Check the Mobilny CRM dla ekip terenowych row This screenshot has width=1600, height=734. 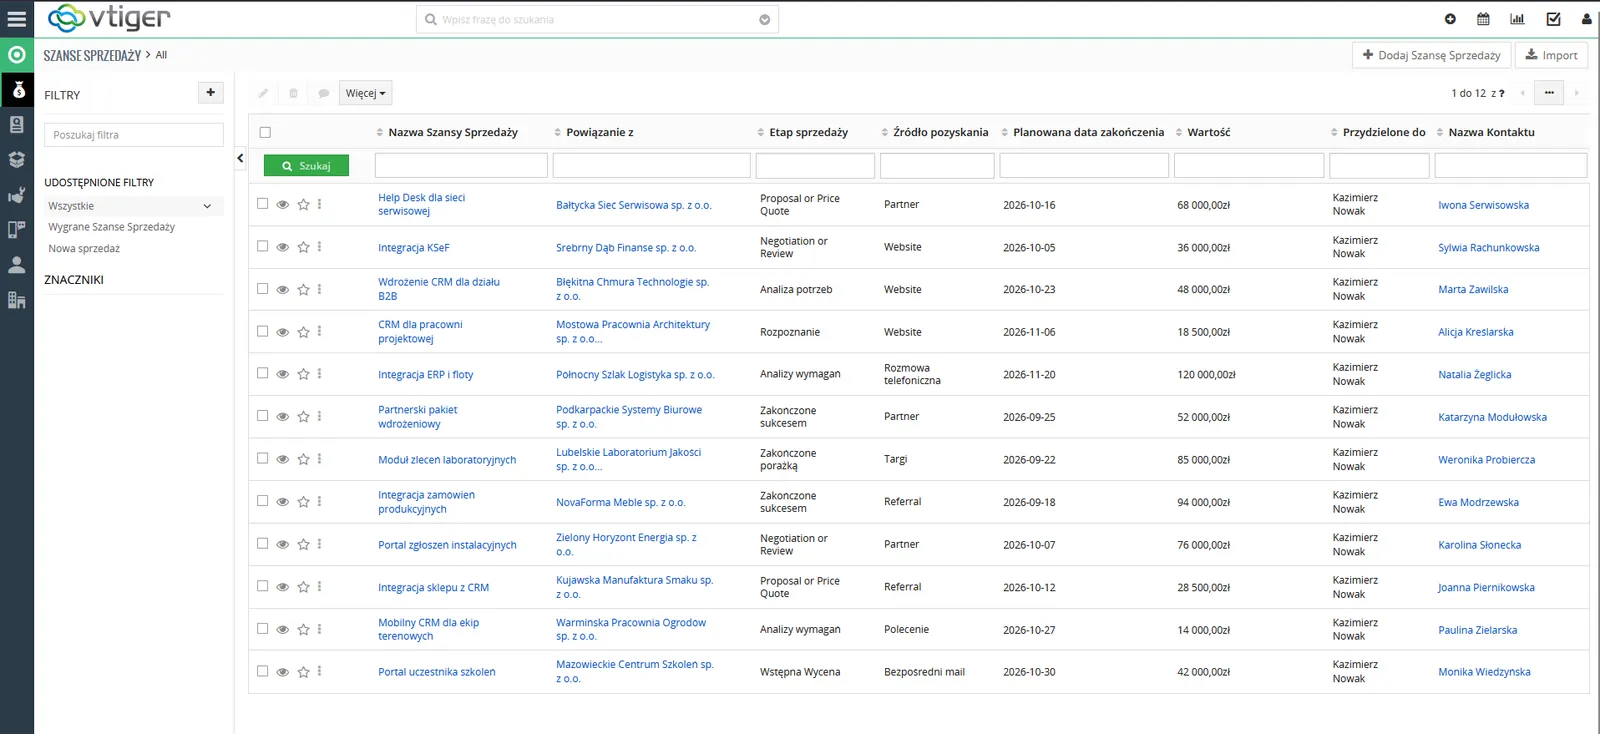coord(262,628)
